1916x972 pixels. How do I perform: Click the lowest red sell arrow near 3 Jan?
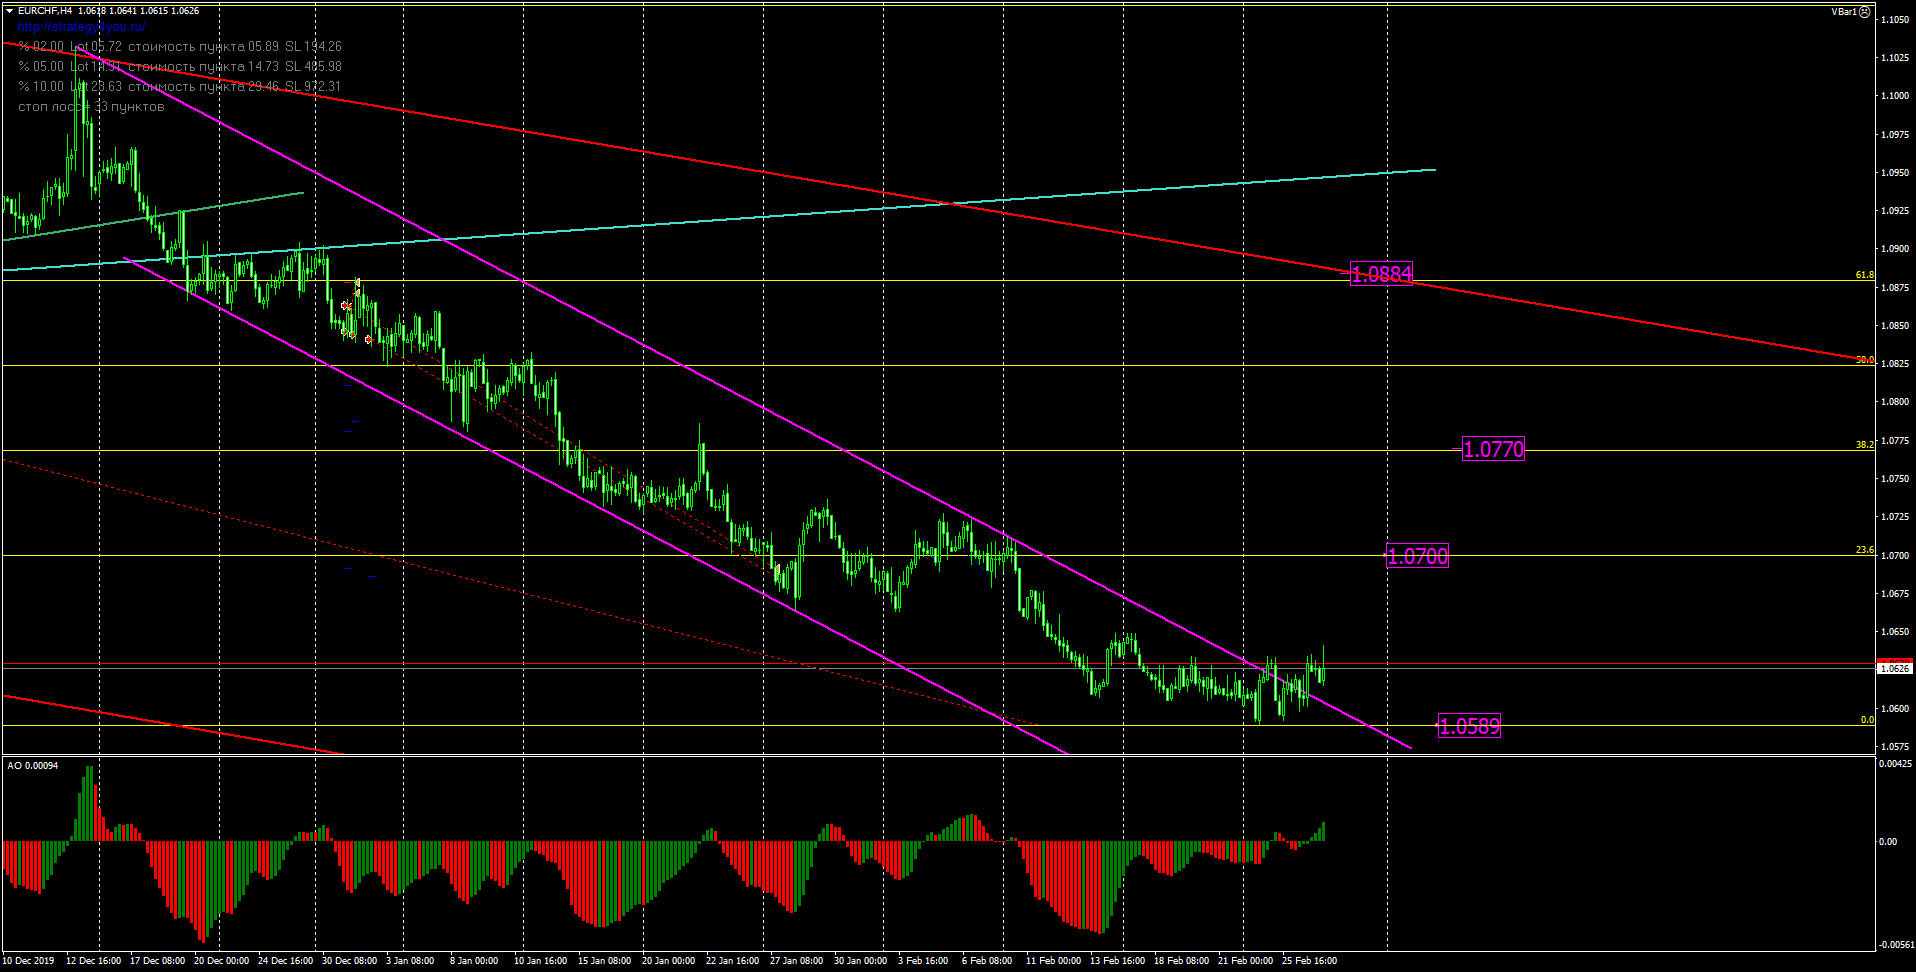369,340
